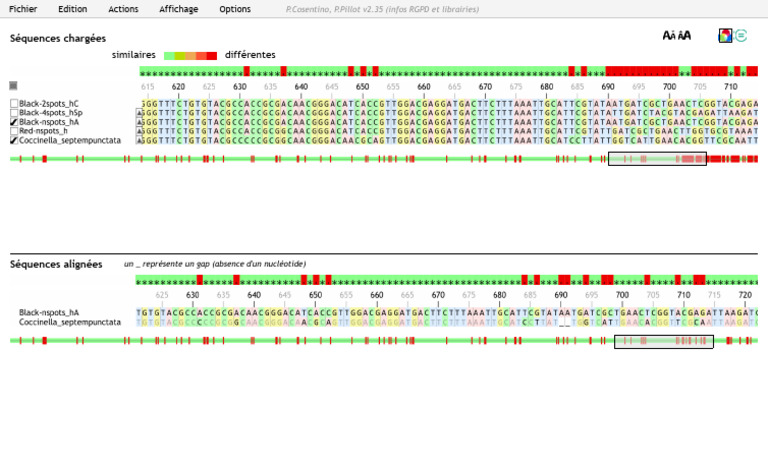Screen dimensions: 768x464
Task: Decrease sequence font size with small Aa icon
Action: [x=669, y=35]
